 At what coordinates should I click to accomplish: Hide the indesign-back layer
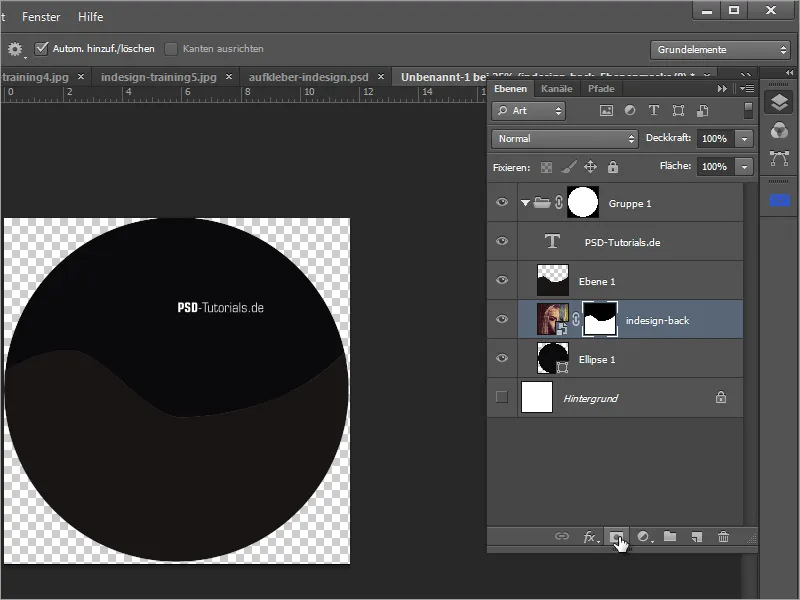(x=502, y=319)
